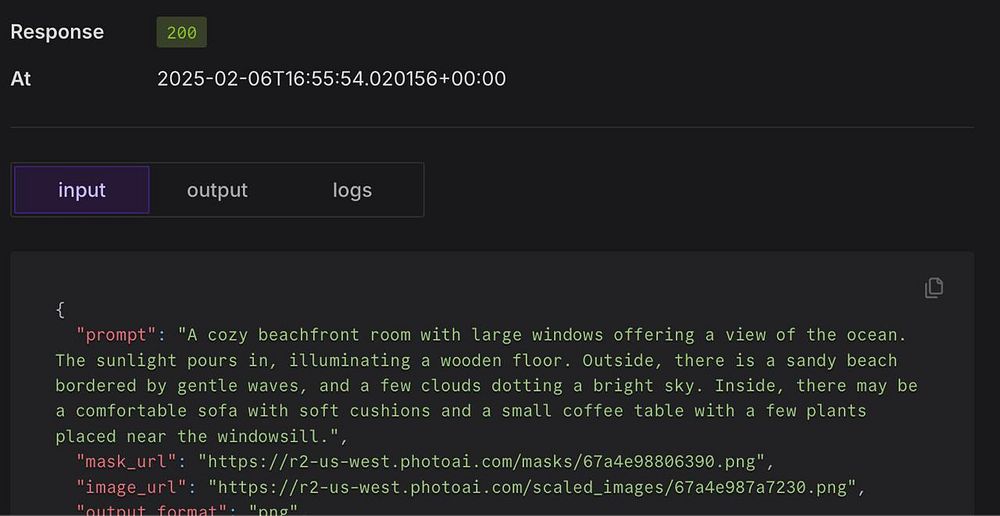Select the input tab

(x=82, y=190)
